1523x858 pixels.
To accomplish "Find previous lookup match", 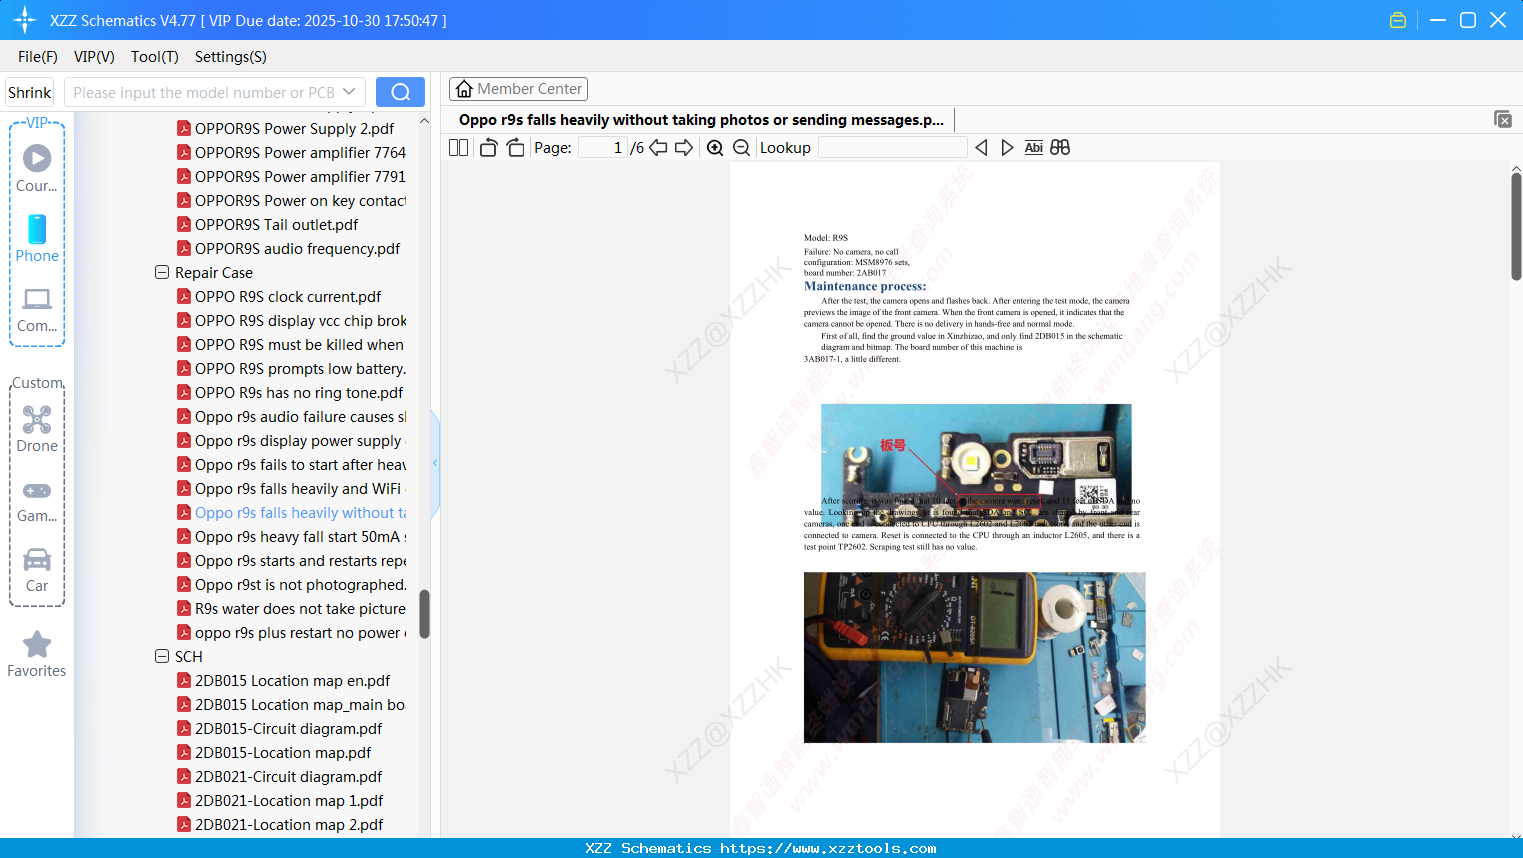I will point(981,148).
